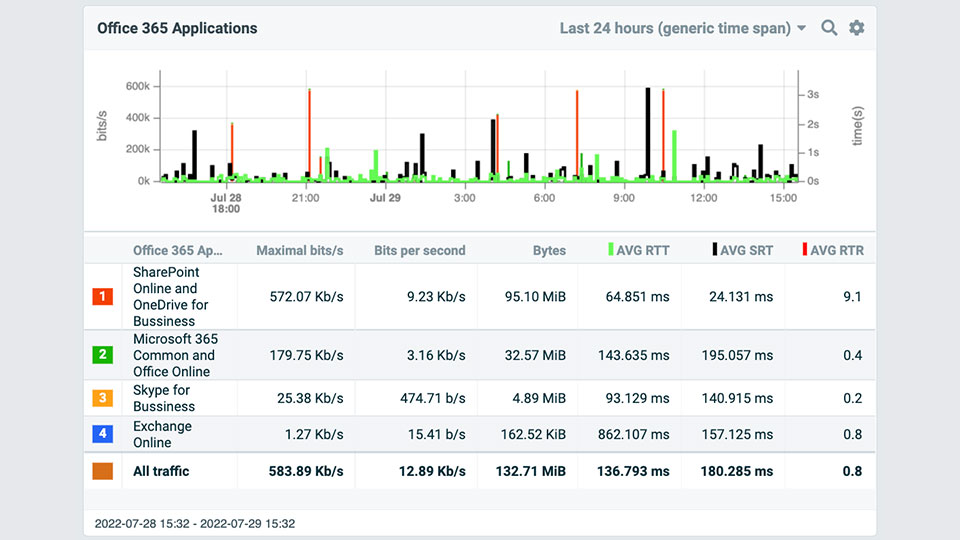Select Exchange Online row name
This screenshot has height=540, width=960.
162,434
